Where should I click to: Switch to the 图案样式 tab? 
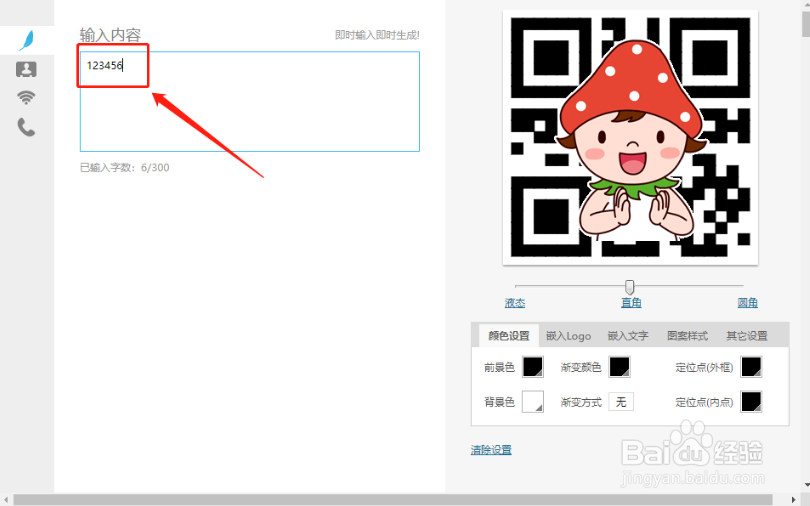[x=687, y=336]
